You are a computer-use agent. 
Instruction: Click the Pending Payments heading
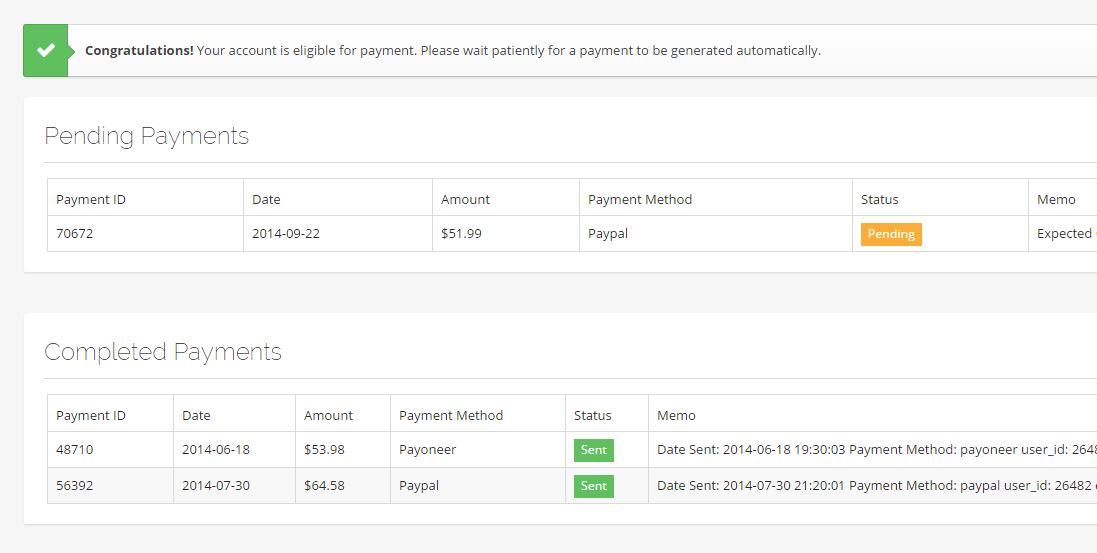point(147,136)
